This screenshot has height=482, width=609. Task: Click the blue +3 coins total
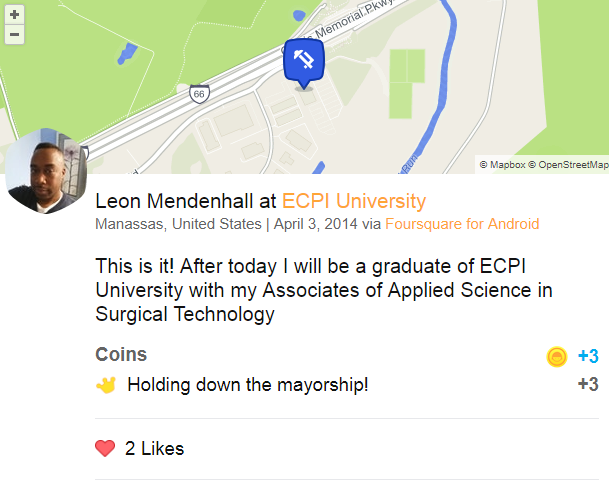pos(588,356)
